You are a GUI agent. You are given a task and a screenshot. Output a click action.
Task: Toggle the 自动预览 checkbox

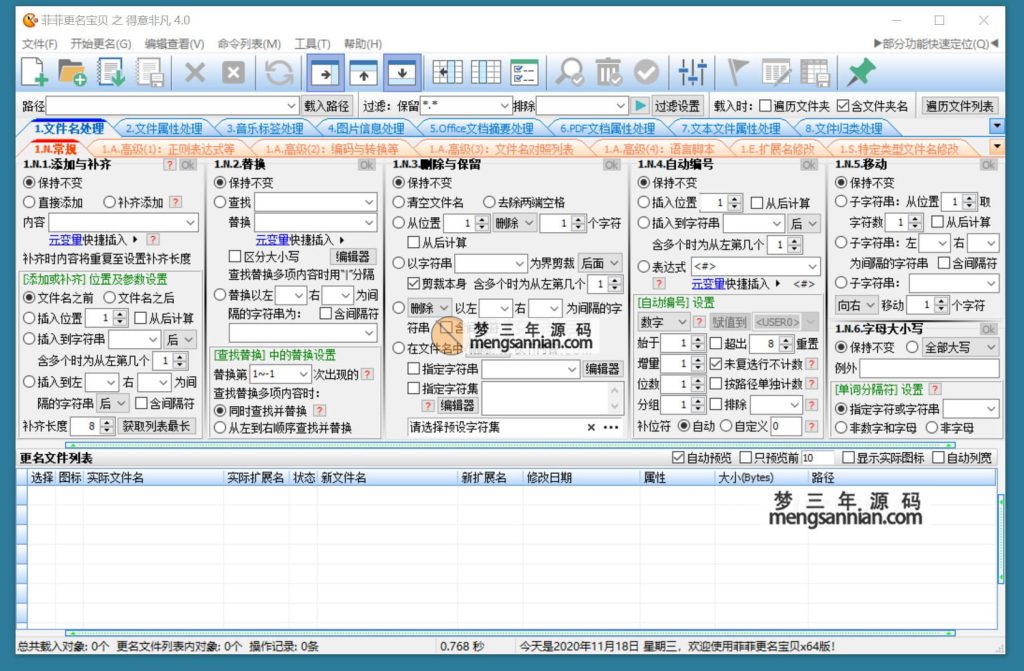click(678, 457)
